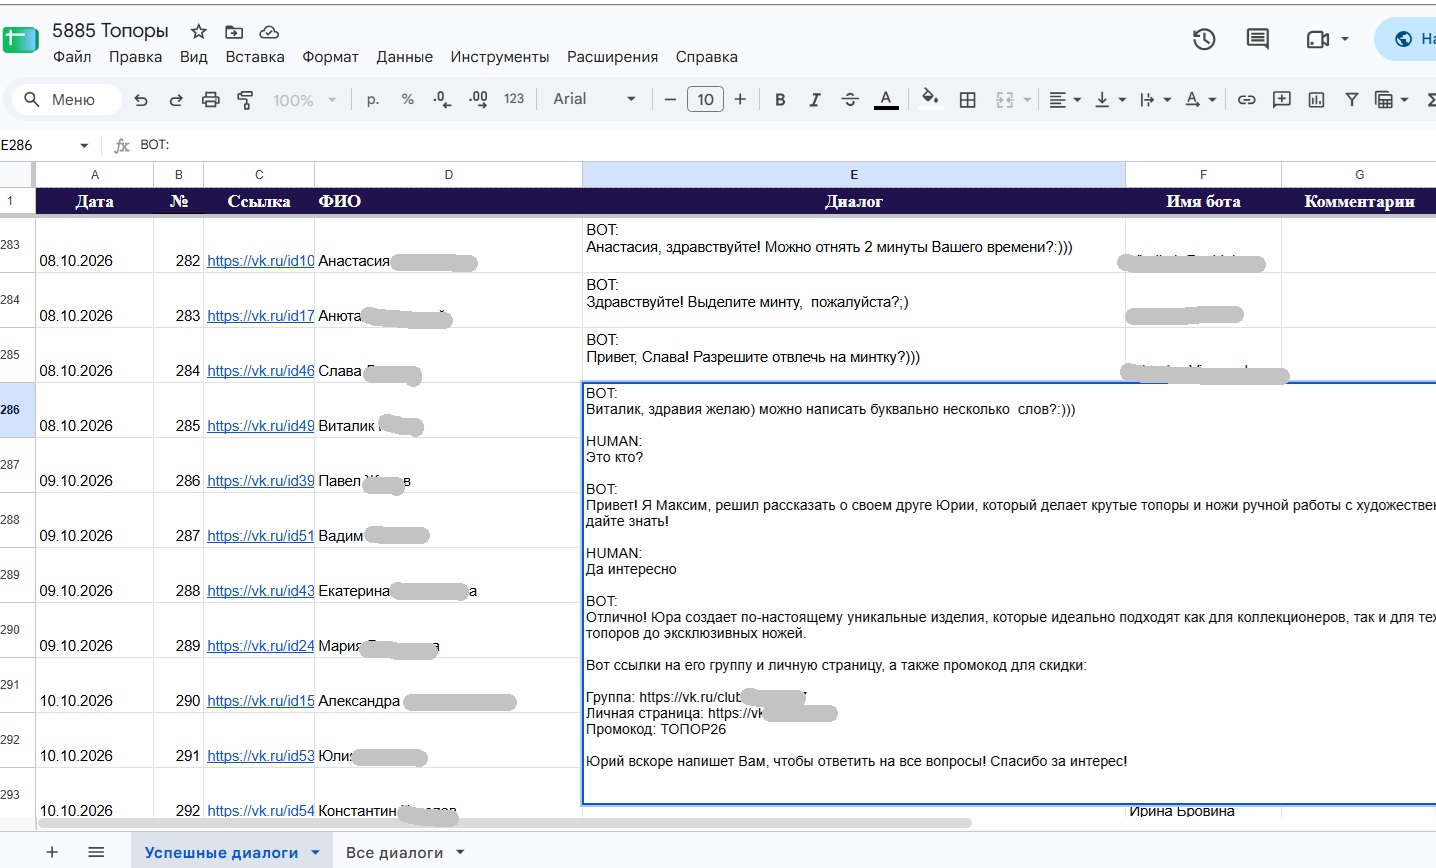Print the spreadsheet

click(x=210, y=100)
